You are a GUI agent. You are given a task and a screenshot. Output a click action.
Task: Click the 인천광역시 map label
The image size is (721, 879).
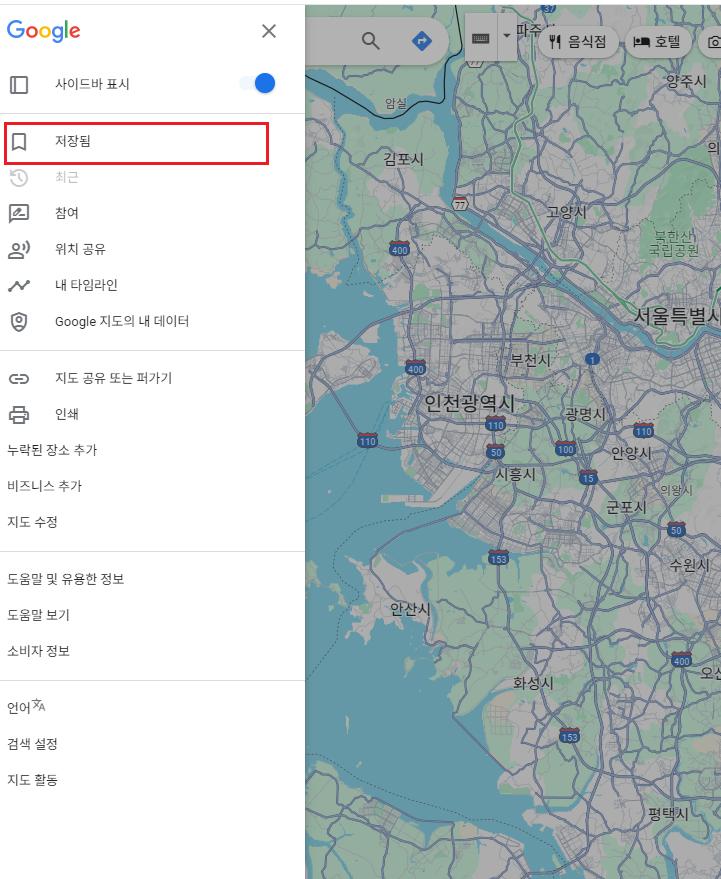coord(469,403)
